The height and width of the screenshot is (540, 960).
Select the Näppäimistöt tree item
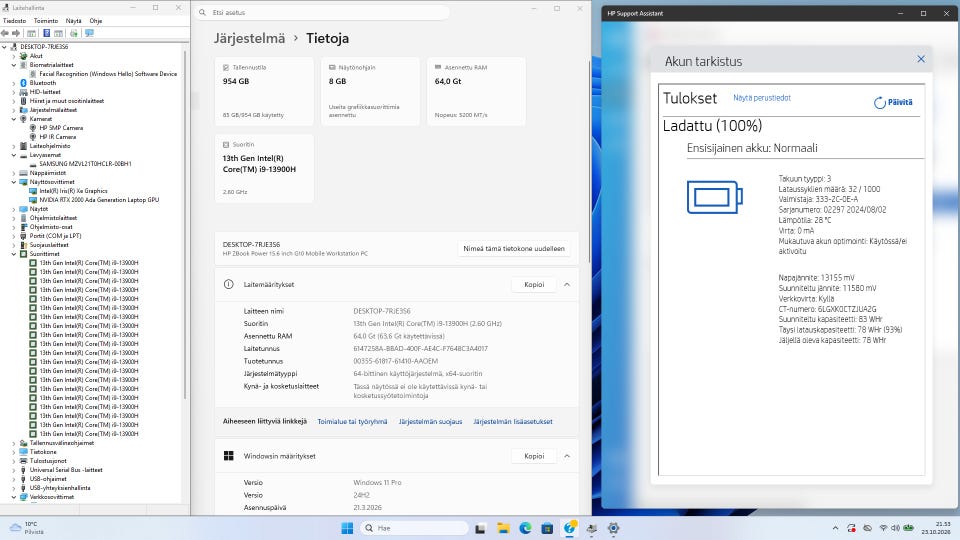[47, 173]
